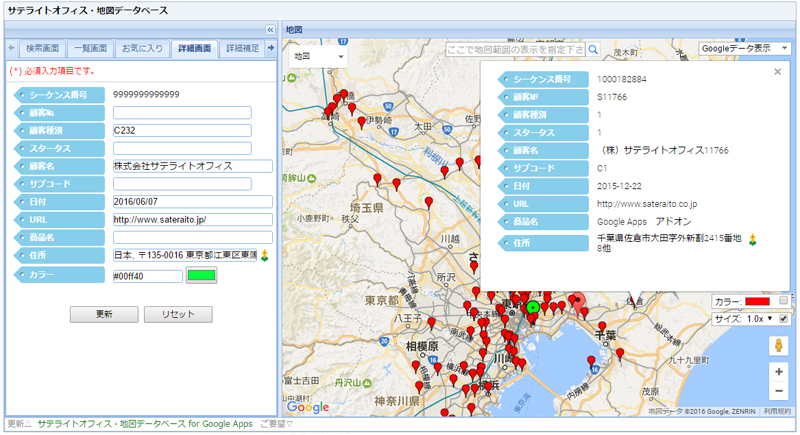Click the Google logo on the map

pyautogui.click(x=308, y=406)
